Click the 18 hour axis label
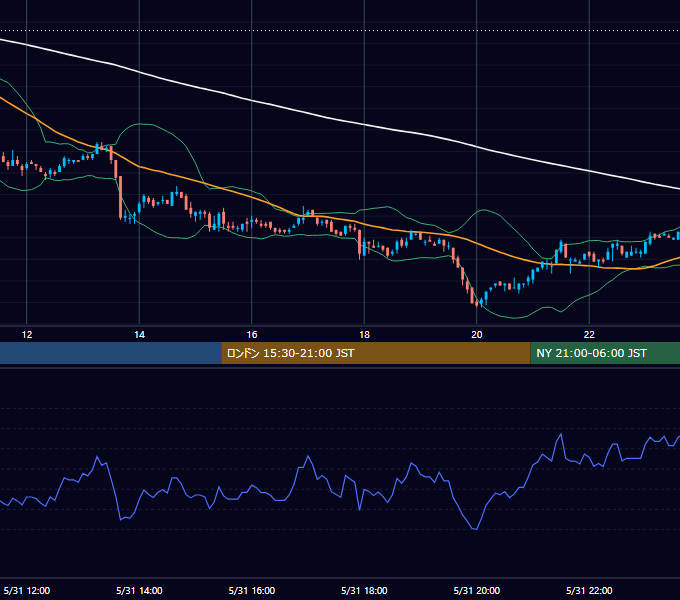 tap(364, 335)
